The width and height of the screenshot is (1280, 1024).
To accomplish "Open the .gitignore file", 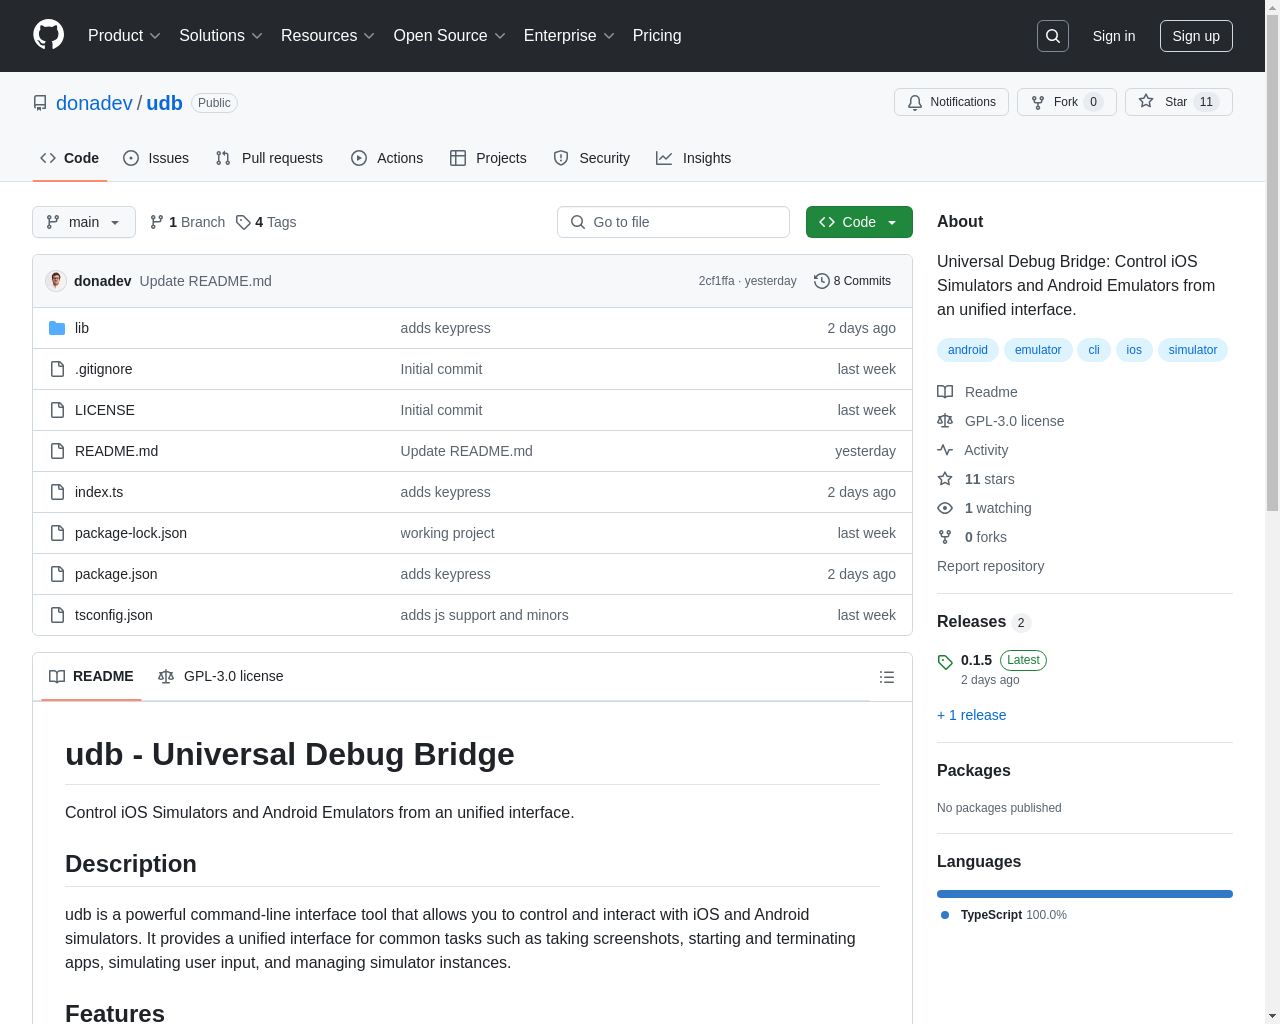I will coord(104,369).
